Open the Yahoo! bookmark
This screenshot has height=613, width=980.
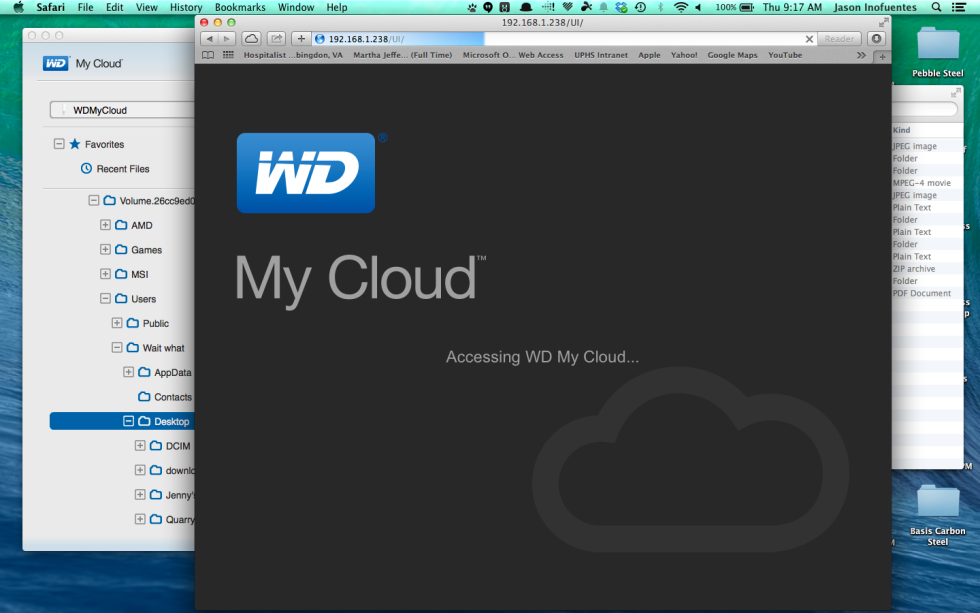click(684, 55)
